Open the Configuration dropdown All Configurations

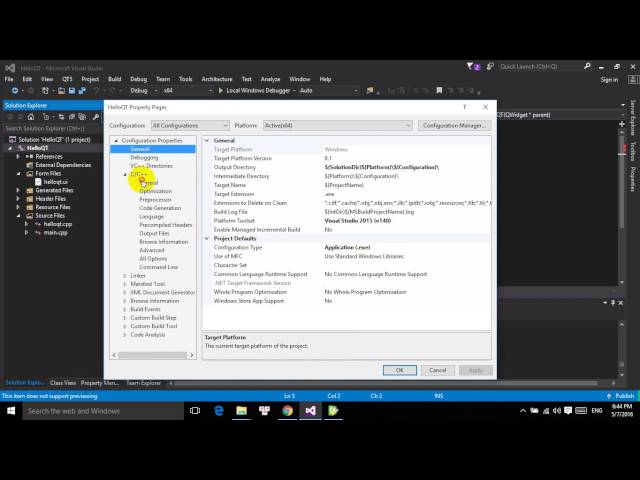pos(190,126)
